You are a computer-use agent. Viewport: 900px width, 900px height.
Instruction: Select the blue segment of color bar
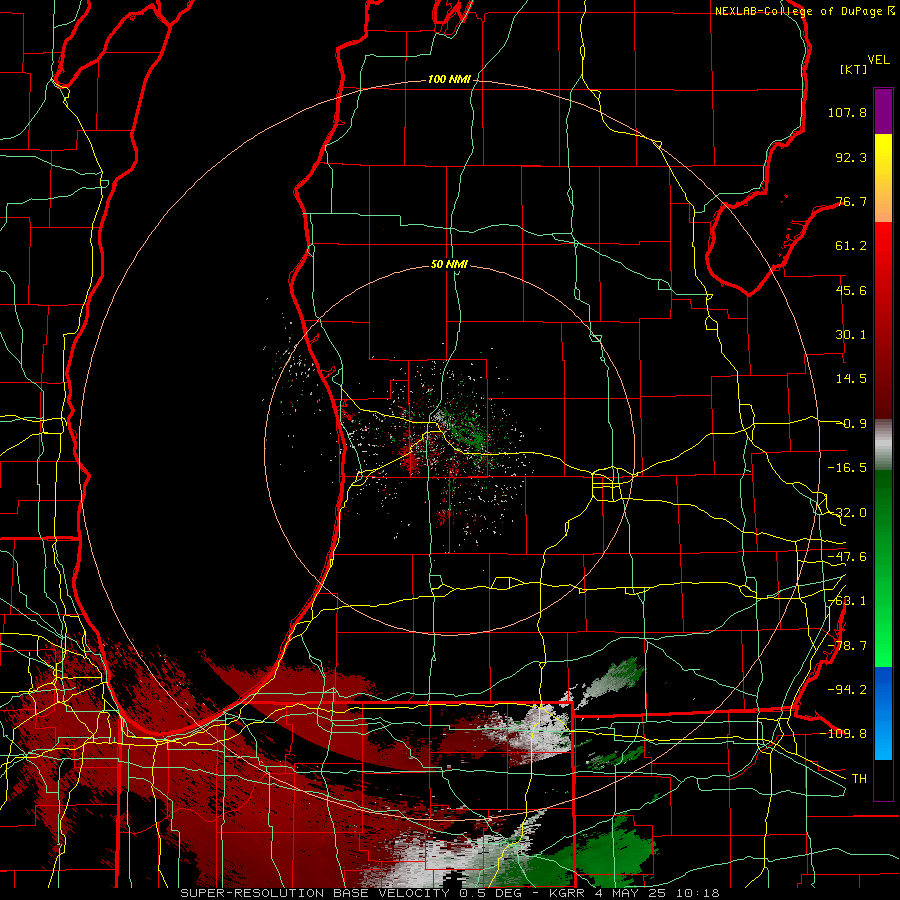coord(883,713)
